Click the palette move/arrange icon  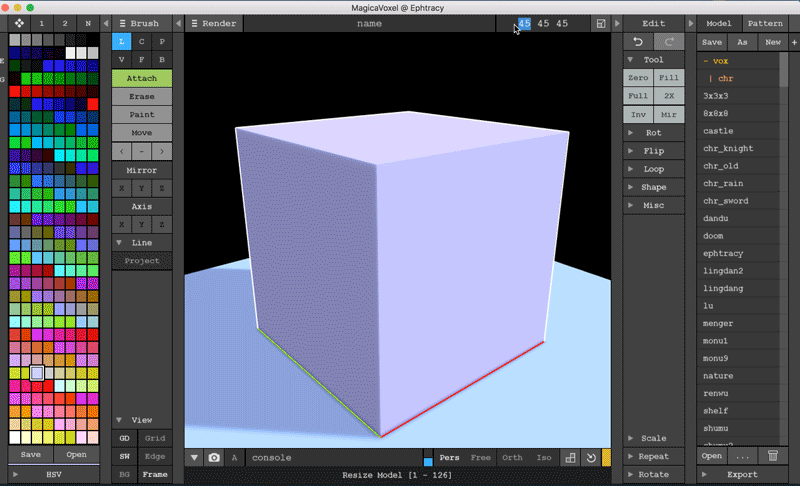(x=19, y=23)
